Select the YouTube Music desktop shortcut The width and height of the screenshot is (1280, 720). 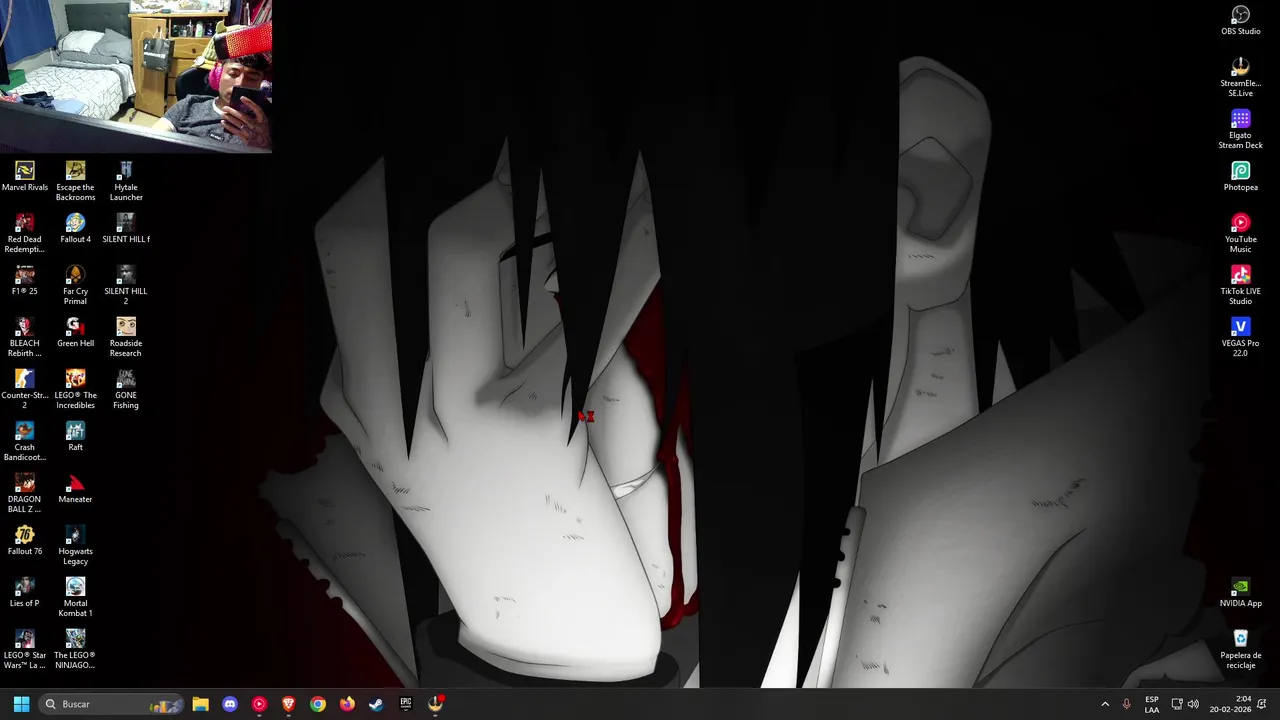pyautogui.click(x=1240, y=234)
